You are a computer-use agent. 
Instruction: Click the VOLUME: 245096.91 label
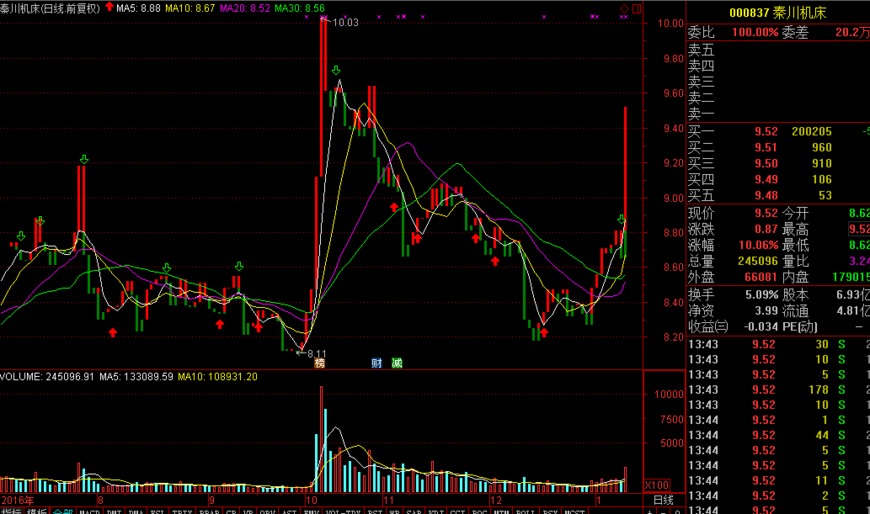[47, 377]
